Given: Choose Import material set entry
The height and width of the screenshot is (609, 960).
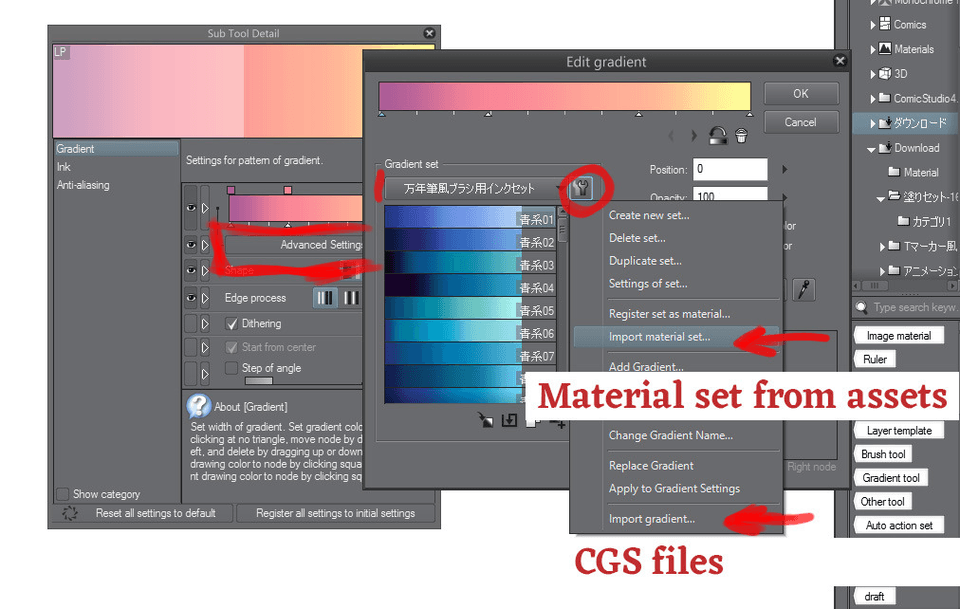Looking at the screenshot, I should [x=677, y=337].
